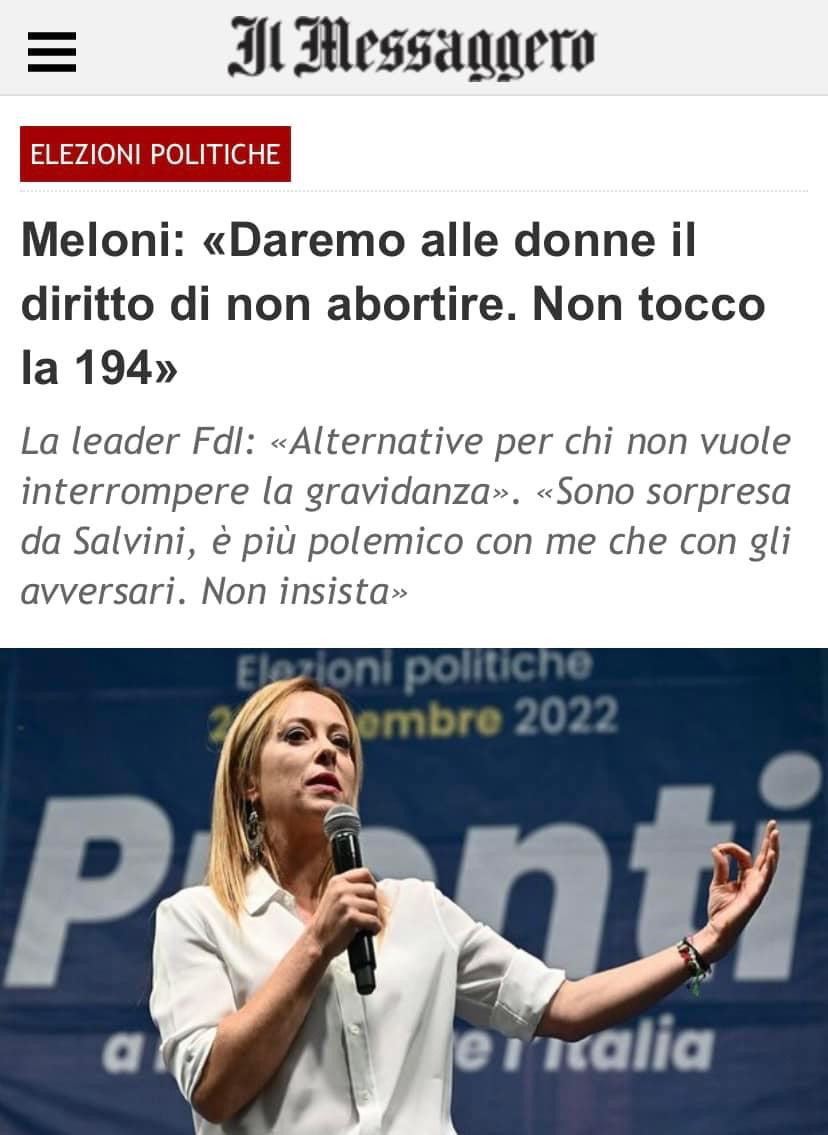Open the hamburger navigation menu
Screen dimensions: 828x1135
click(52, 52)
